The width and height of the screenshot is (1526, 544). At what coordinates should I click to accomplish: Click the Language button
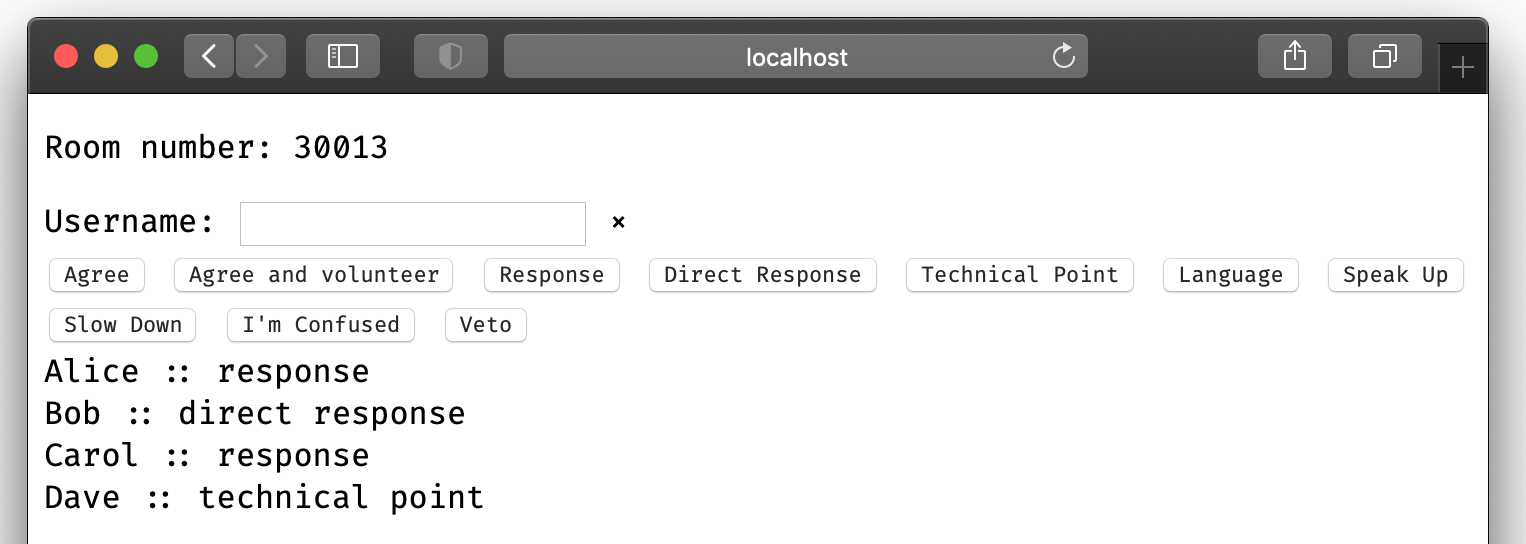click(1230, 275)
